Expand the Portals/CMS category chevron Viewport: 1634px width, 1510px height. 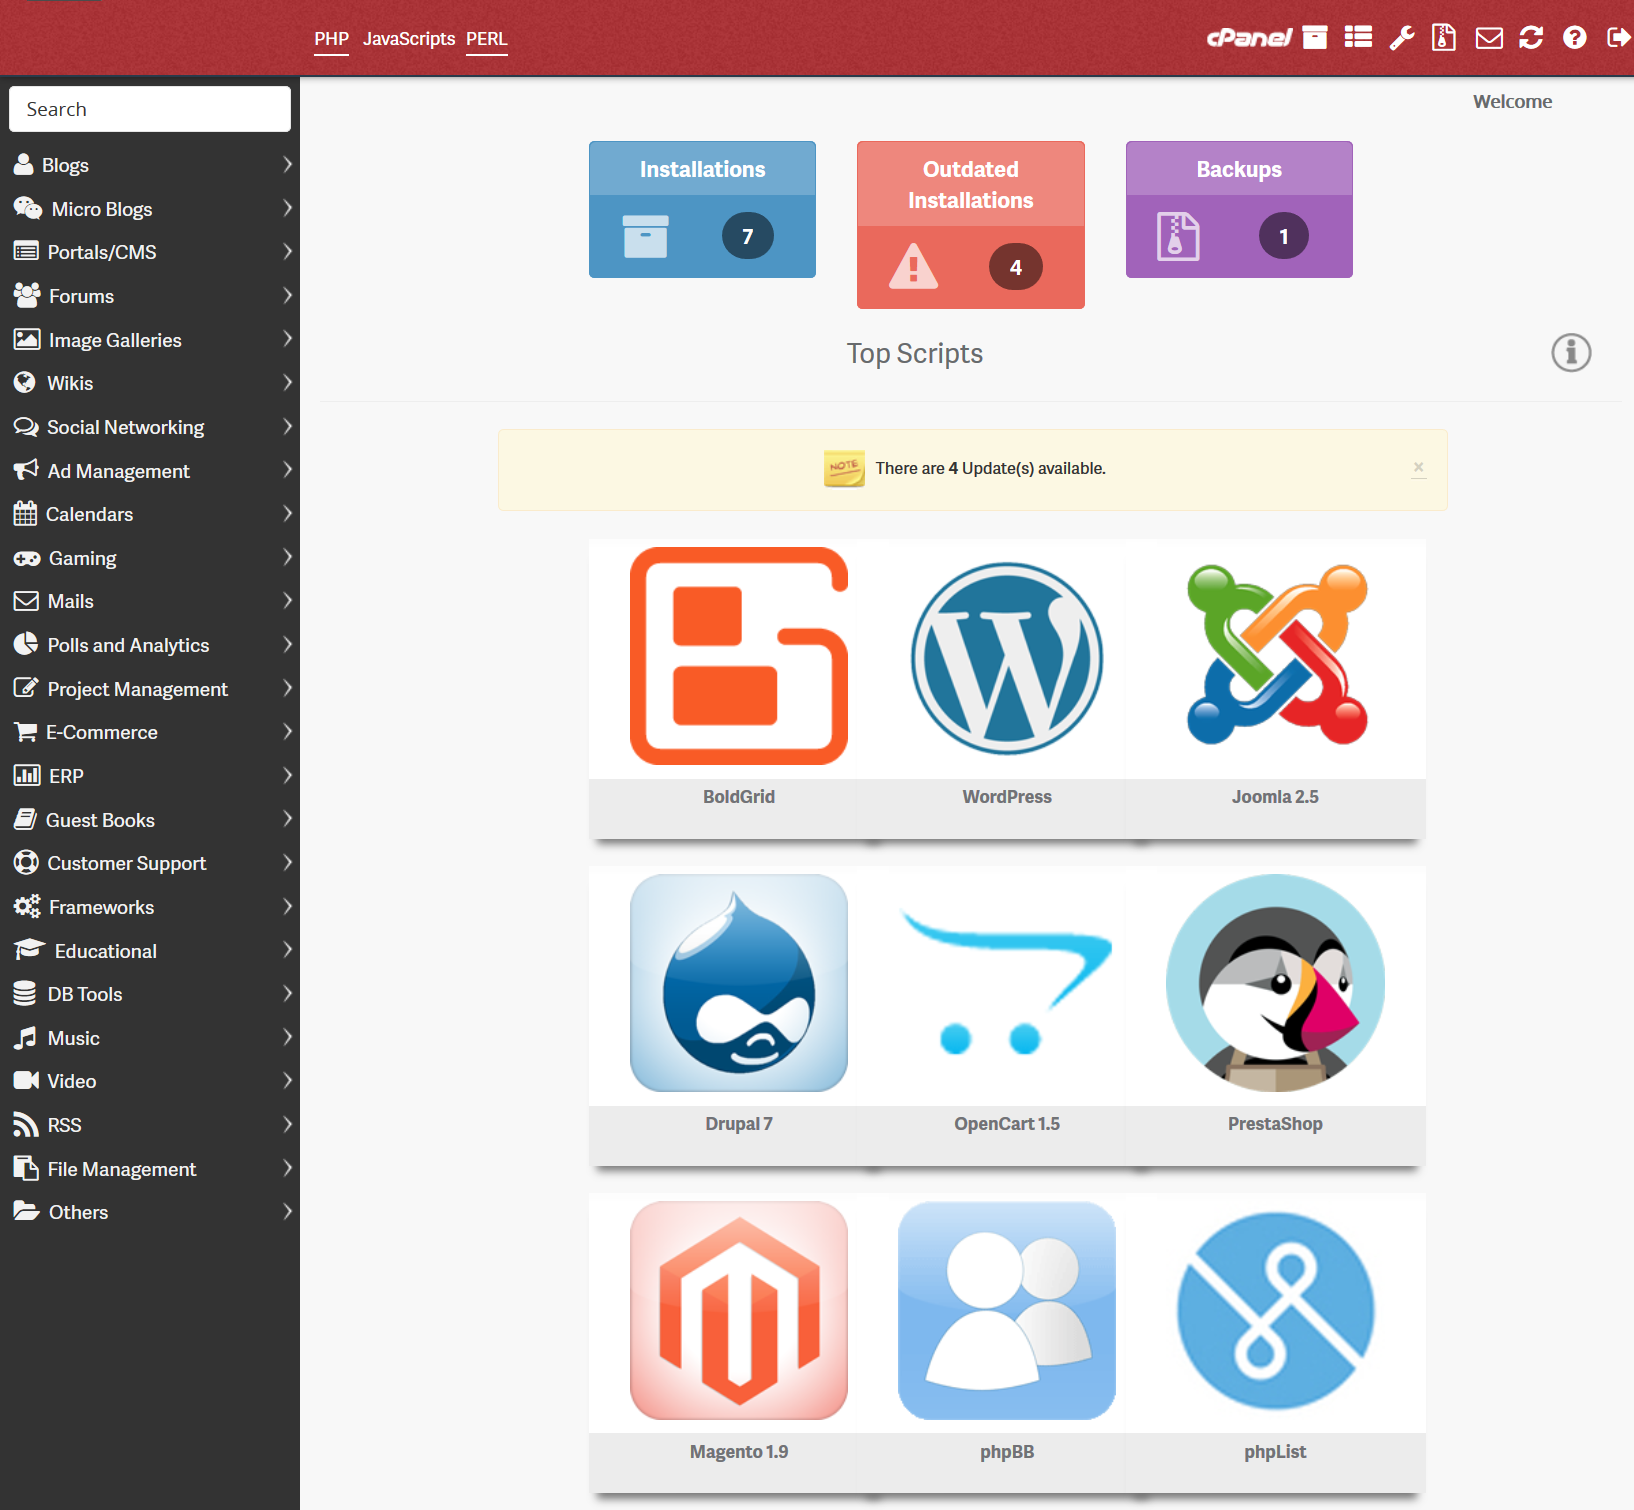[x=287, y=251]
